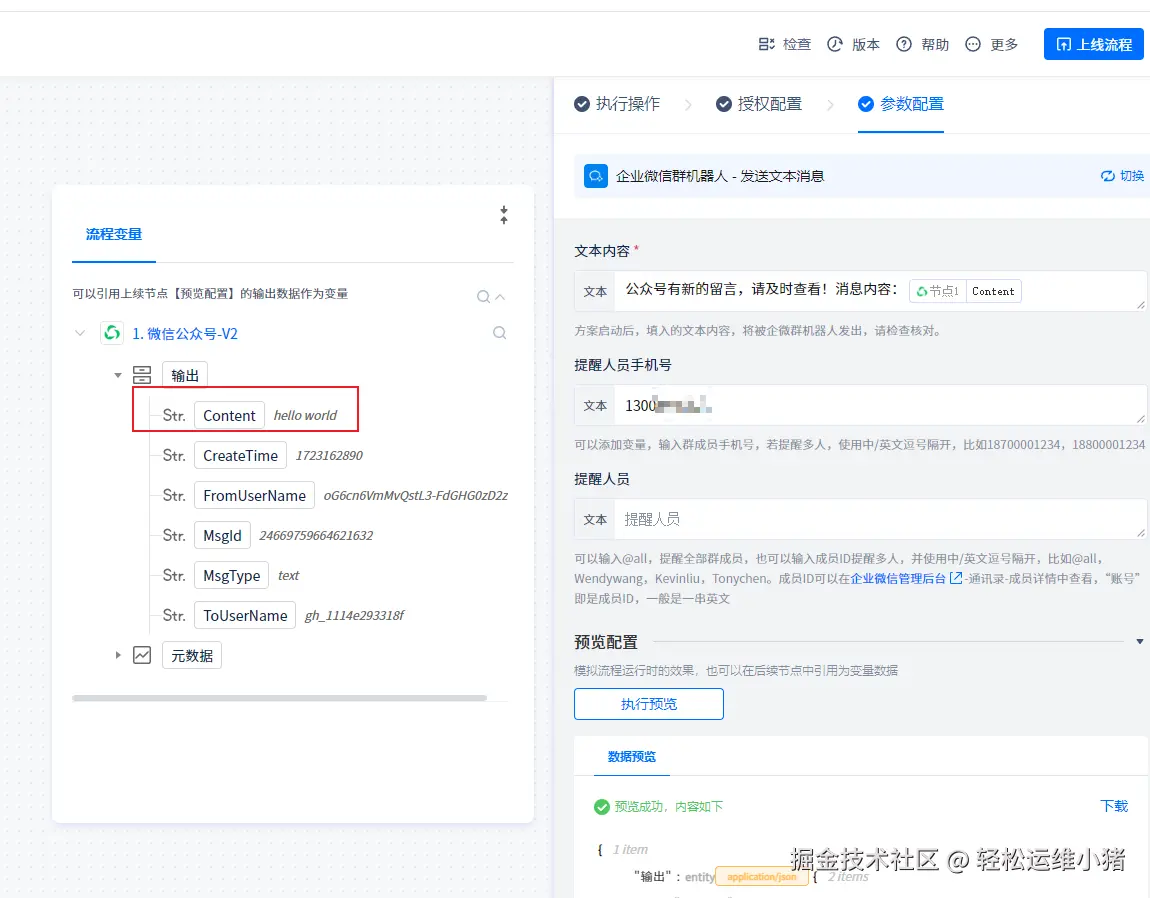
Task: Select the 流程变量 tab
Action: point(114,234)
